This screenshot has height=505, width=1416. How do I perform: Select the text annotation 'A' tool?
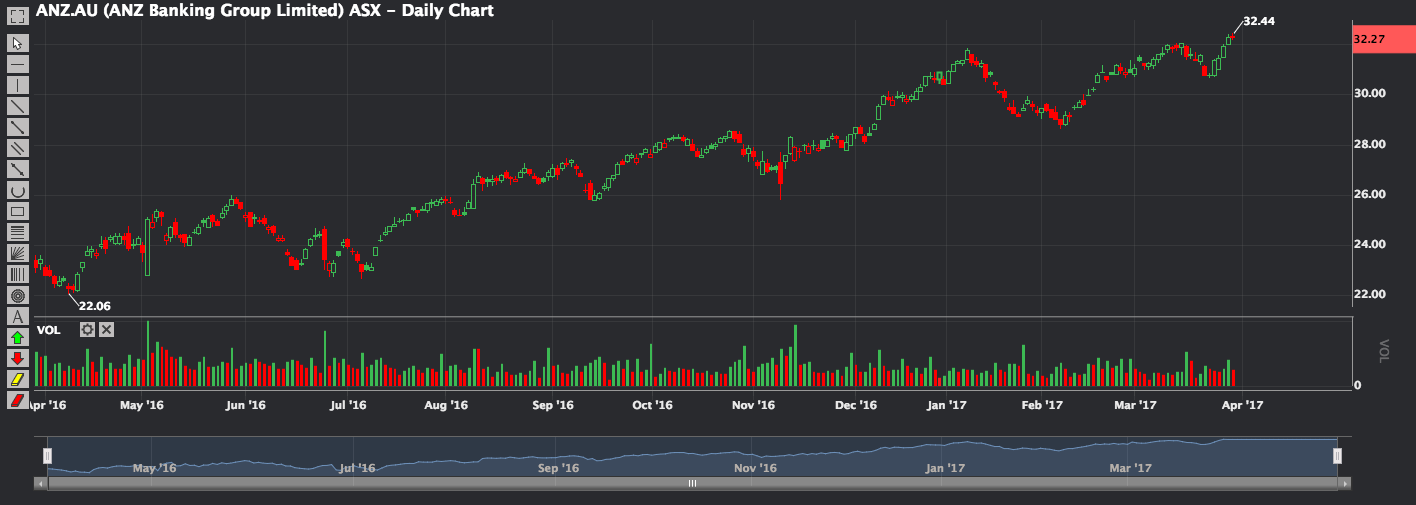pyautogui.click(x=17, y=316)
